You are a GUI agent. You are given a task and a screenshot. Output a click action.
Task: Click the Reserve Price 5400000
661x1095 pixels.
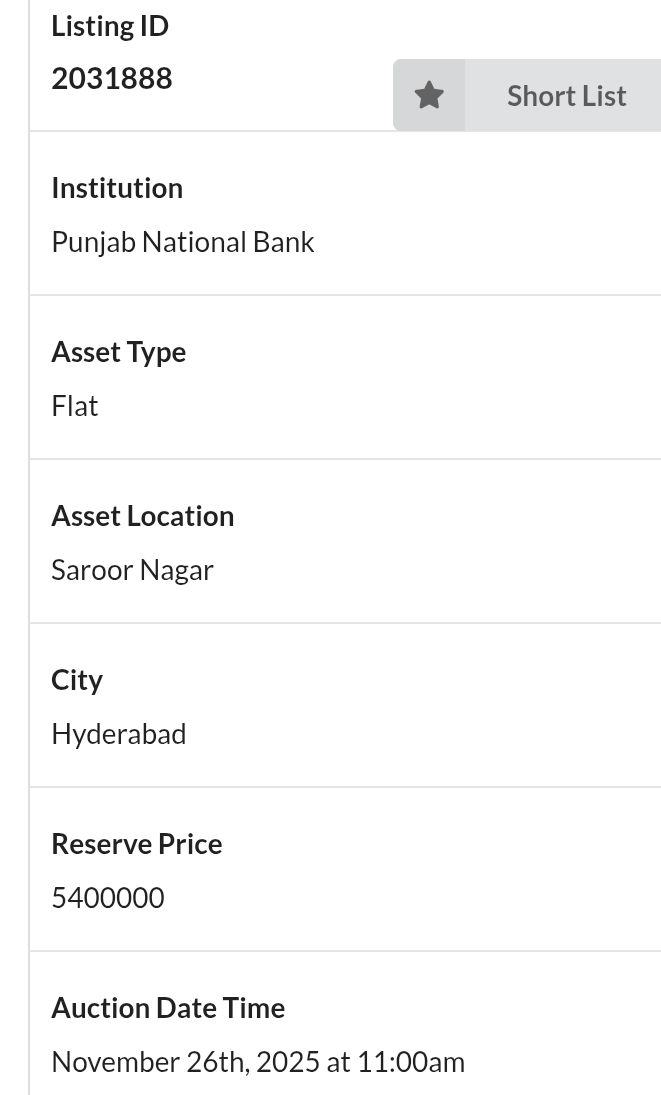pyautogui.click(x=107, y=897)
